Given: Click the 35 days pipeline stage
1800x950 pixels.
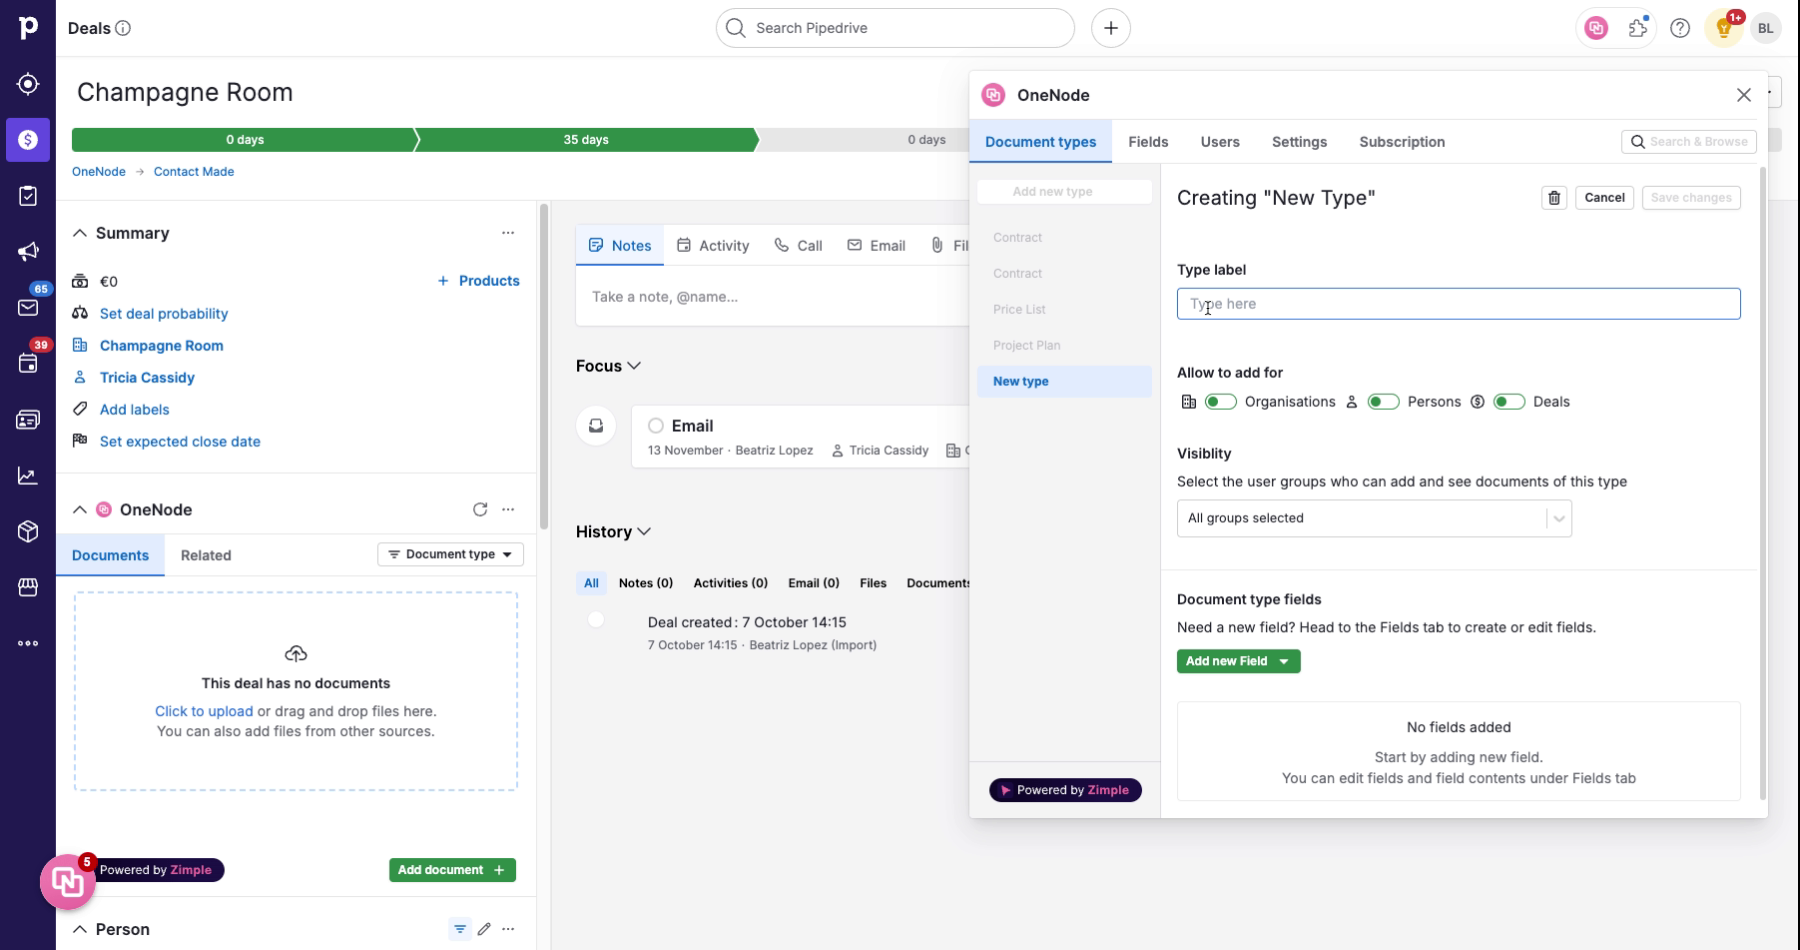Looking at the screenshot, I should tap(586, 140).
